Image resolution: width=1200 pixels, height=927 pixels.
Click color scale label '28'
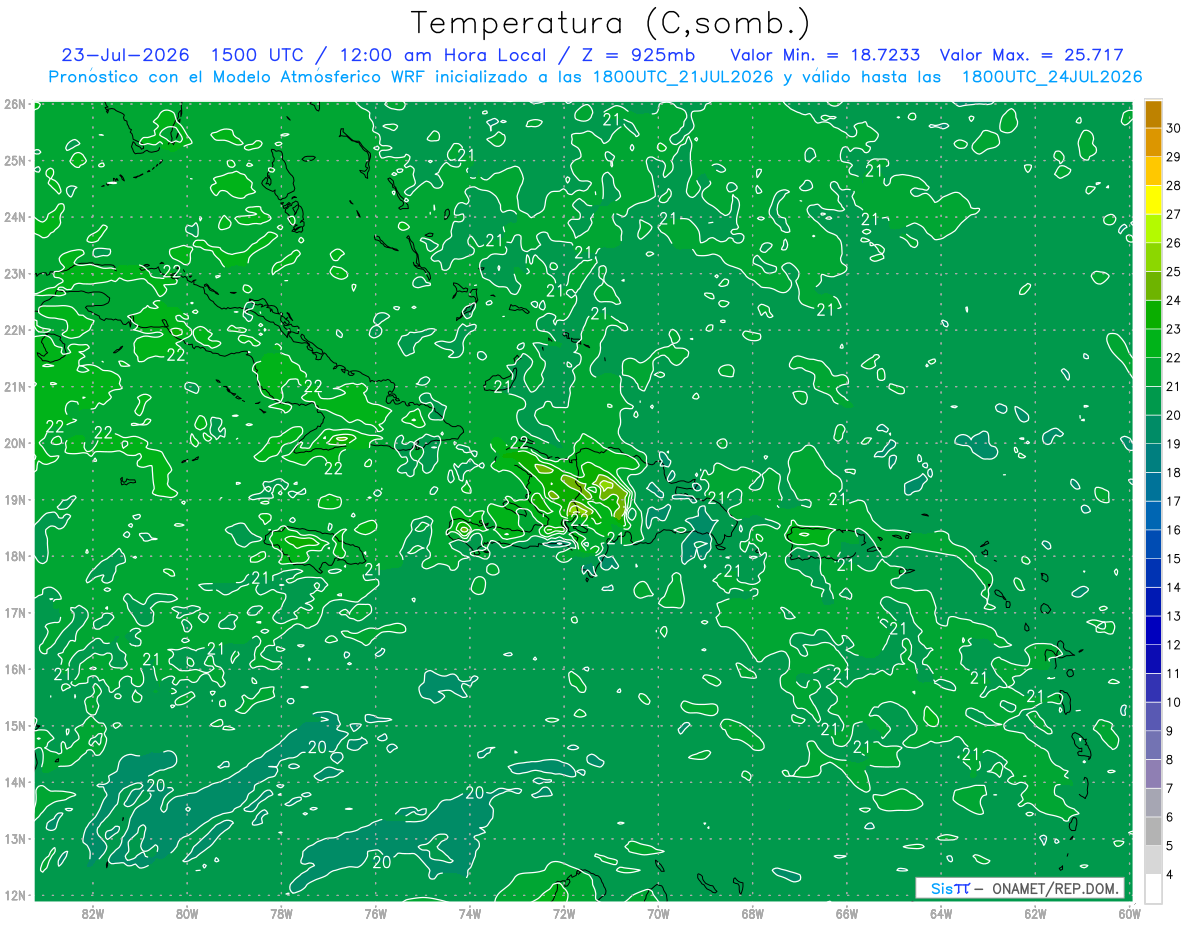1174,185
